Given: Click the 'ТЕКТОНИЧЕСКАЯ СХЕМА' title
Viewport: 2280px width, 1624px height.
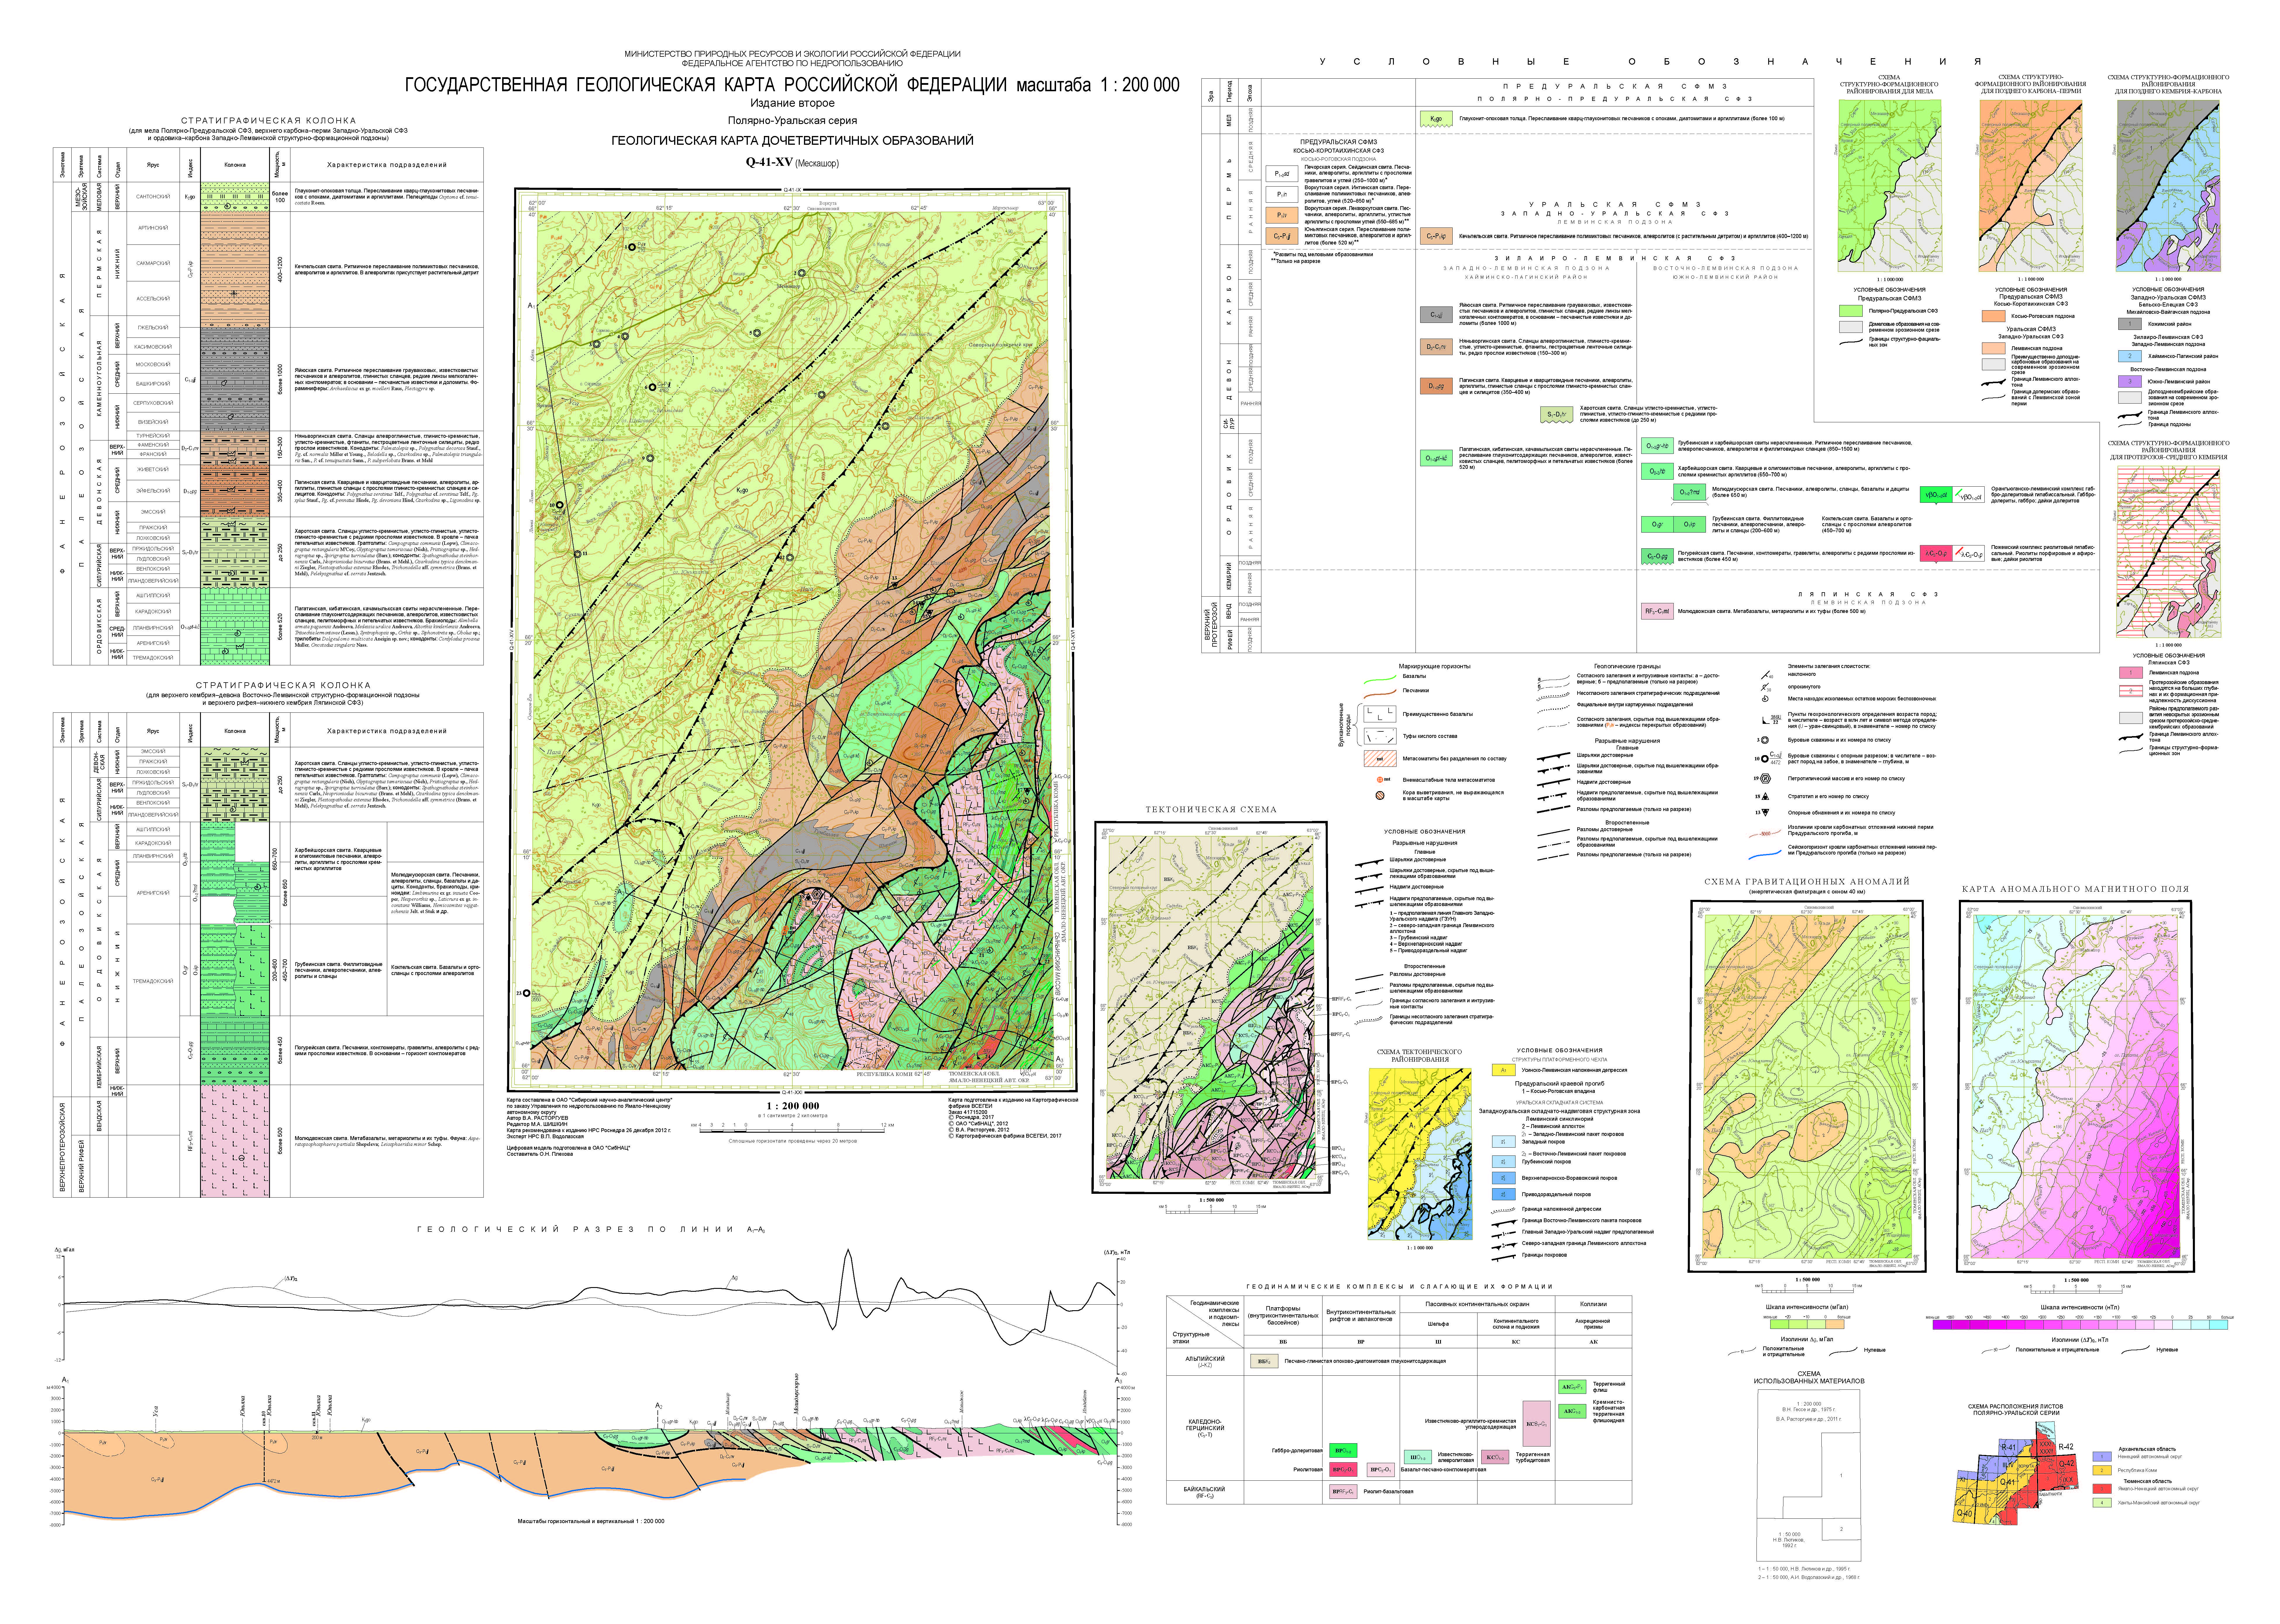Looking at the screenshot, I should point(1211,810).
